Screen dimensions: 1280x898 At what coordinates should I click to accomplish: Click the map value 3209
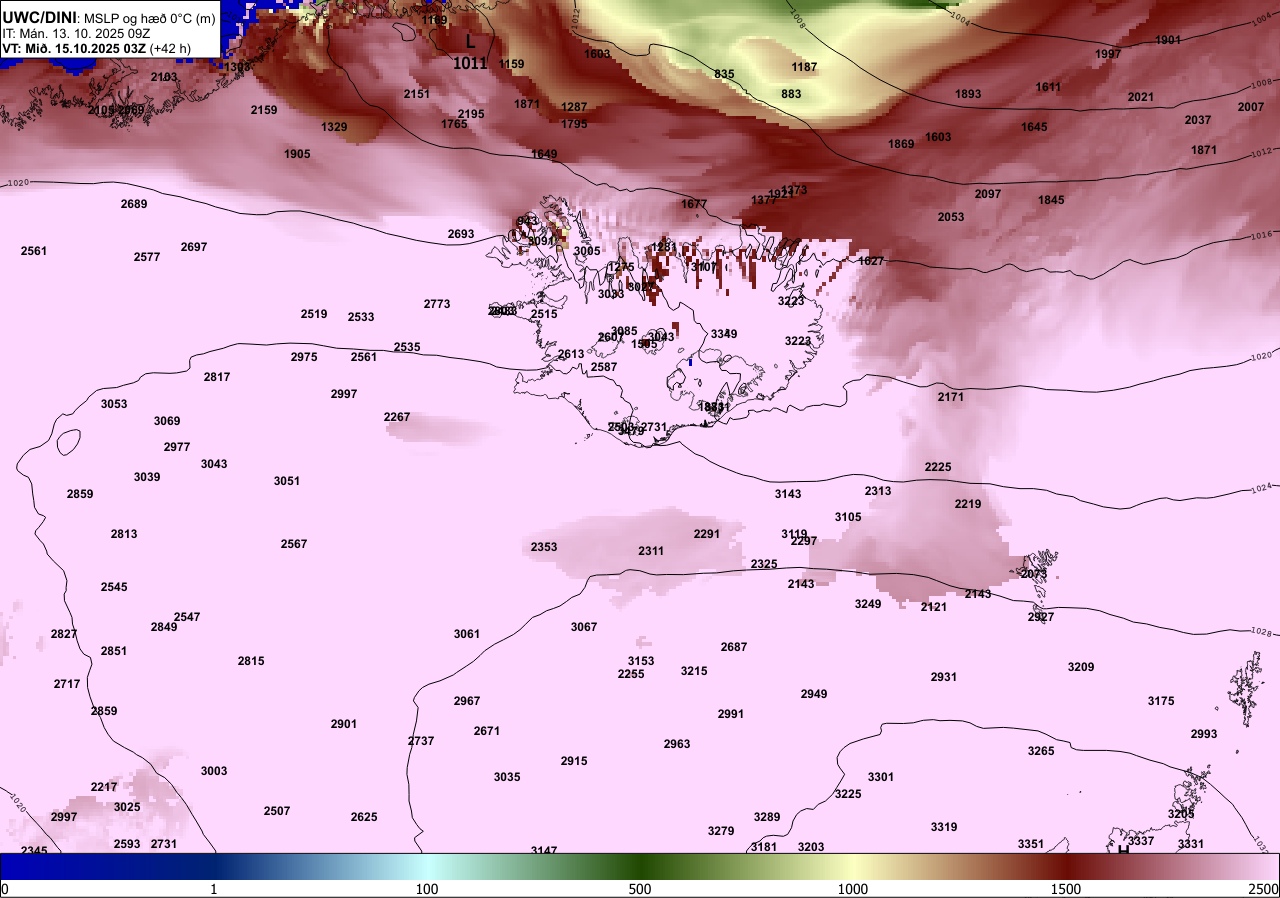(1081, 667)
